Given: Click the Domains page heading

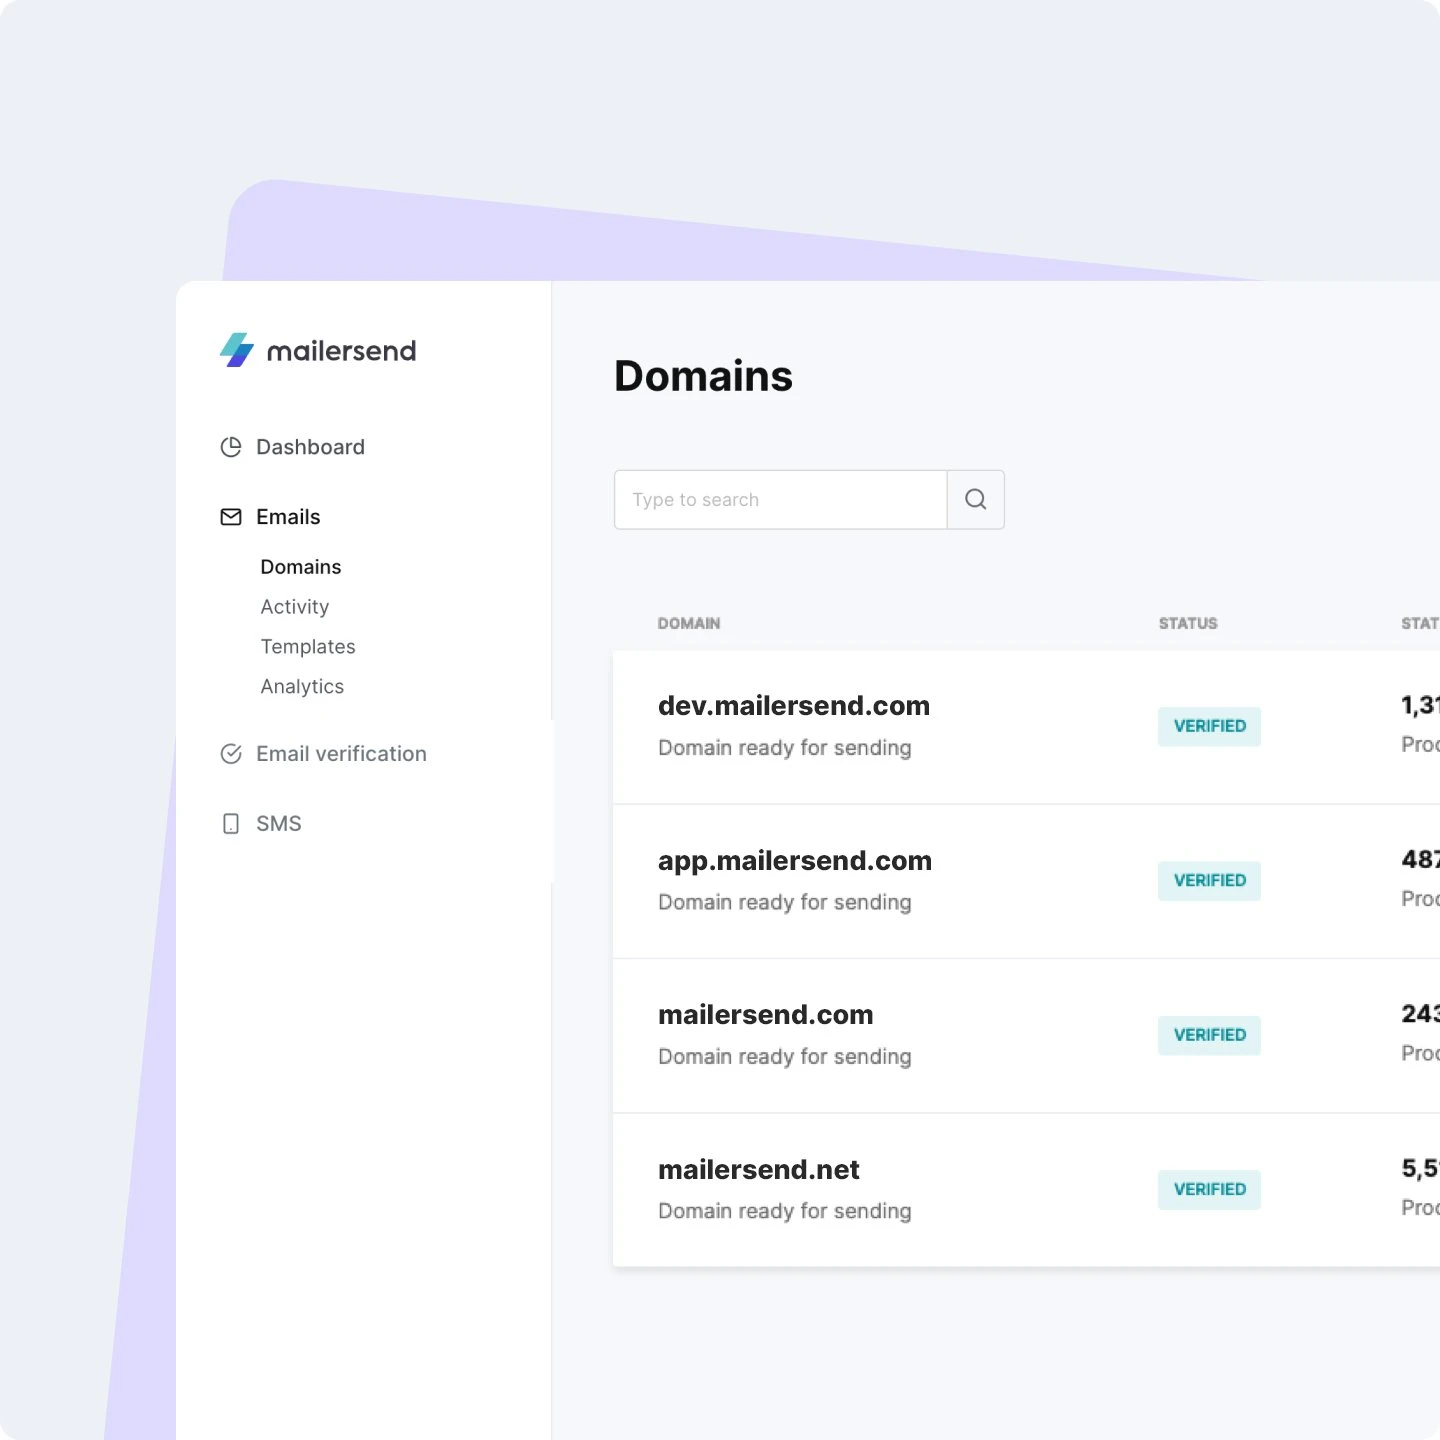Looking at the screenshot, I should click(x=703, y=376).
